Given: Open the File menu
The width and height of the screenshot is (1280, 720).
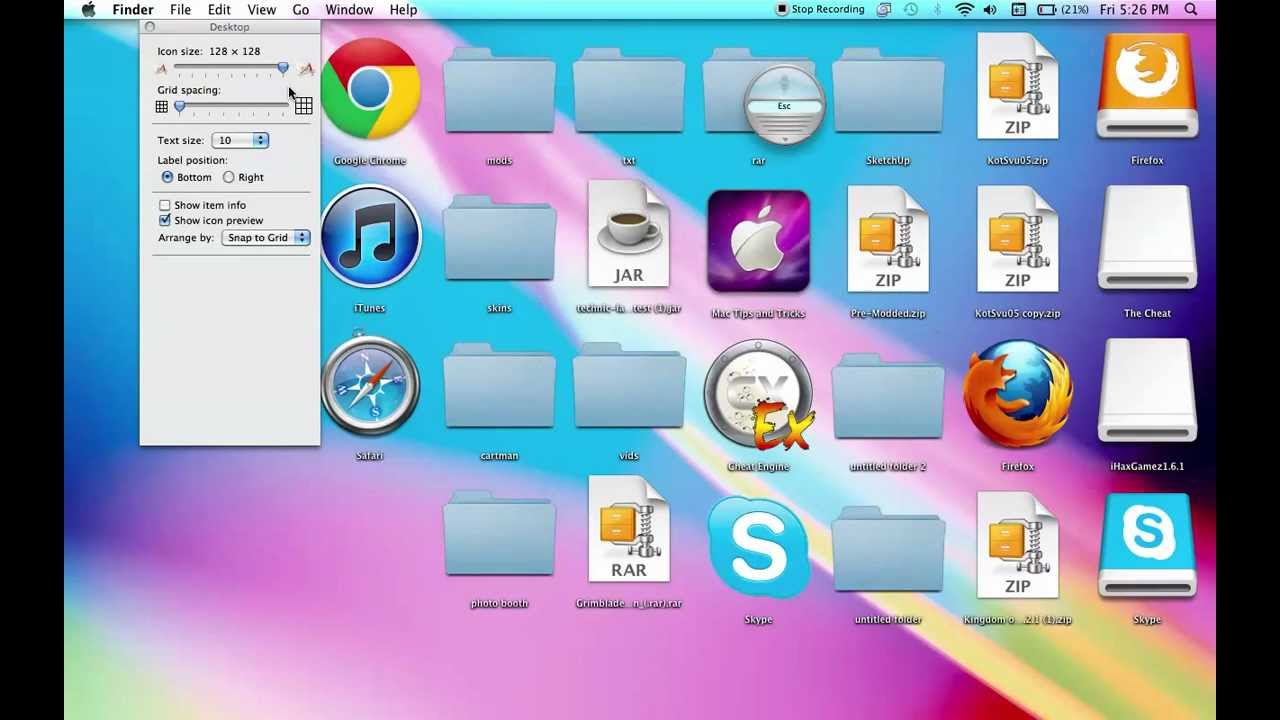Looking at the screenshot, I should (x=180, y=10).
